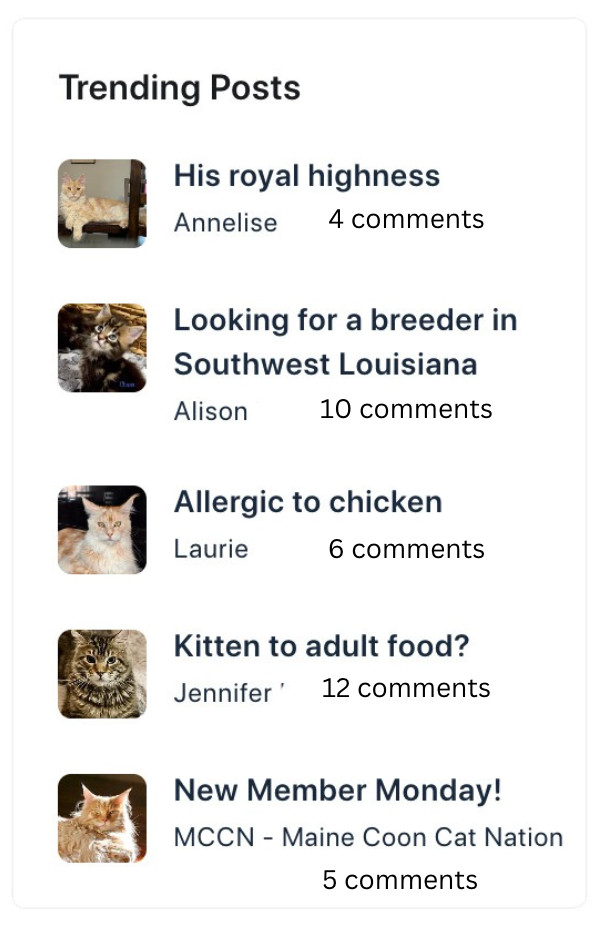Image resolution: width=600 pixels, height=926 pixels.
Task: Open the "His royal highness" post
Action: pyautogui.click(x=307, y=176)
